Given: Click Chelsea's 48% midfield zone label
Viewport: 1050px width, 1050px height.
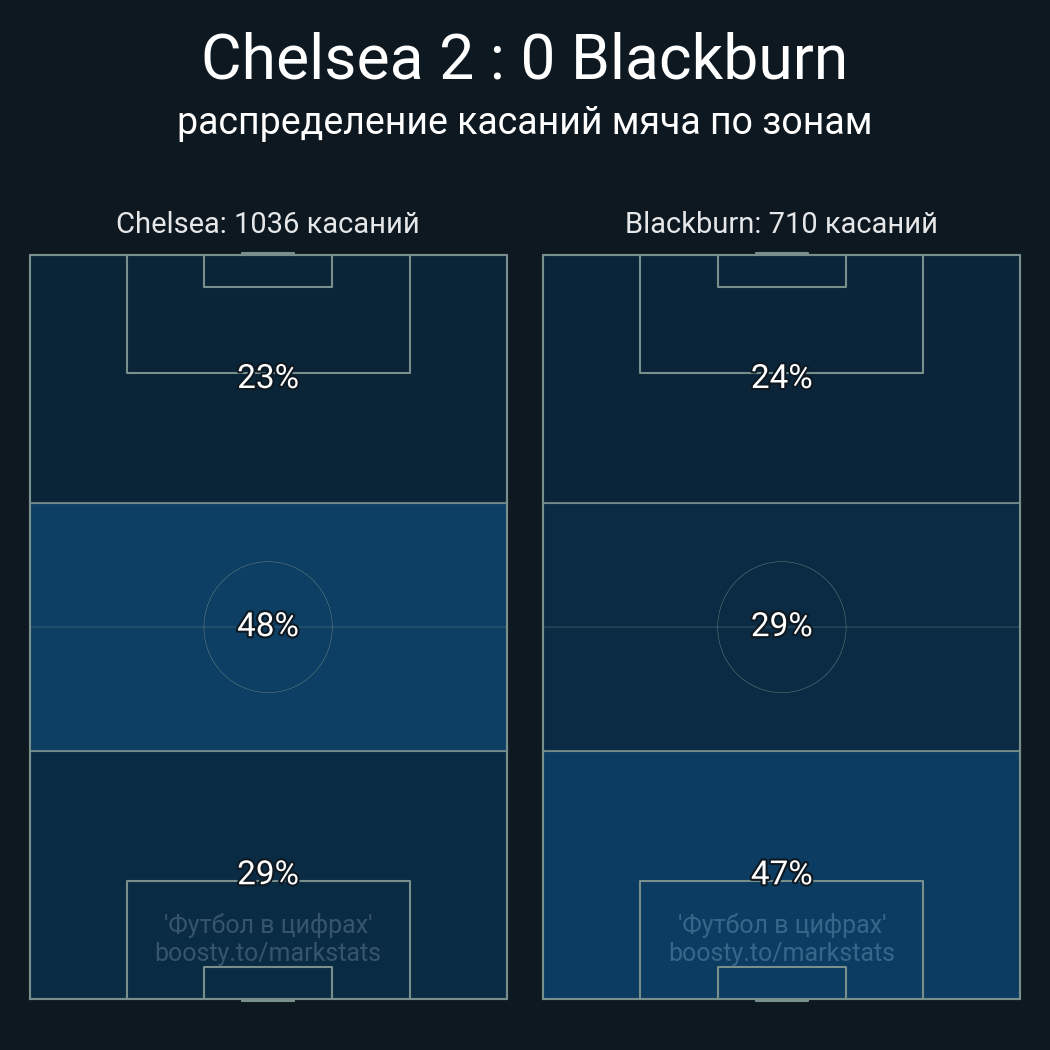Looking at the screenshot, I should (268, 625).
